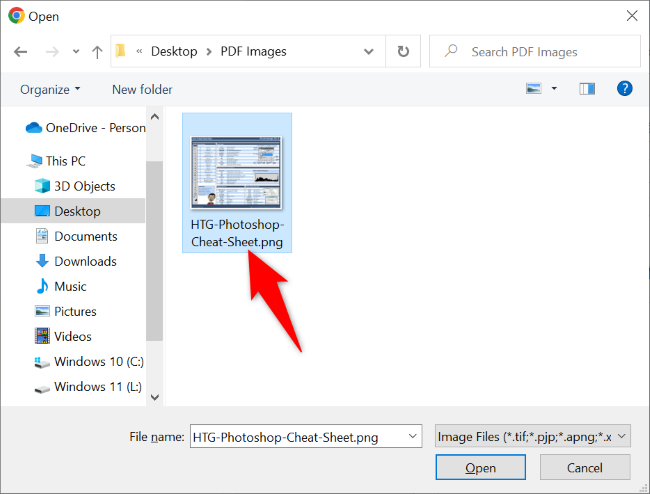Click the Open button
Viewport: 650px width, 494px height.
[480, 467]
